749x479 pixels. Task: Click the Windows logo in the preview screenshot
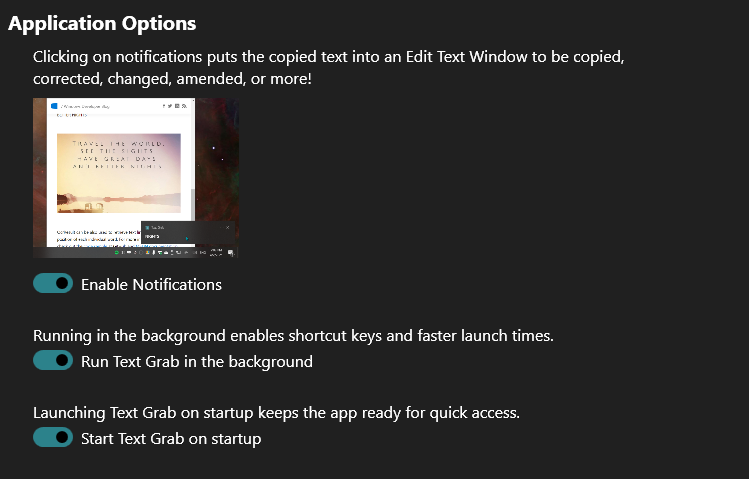[54, 105]
